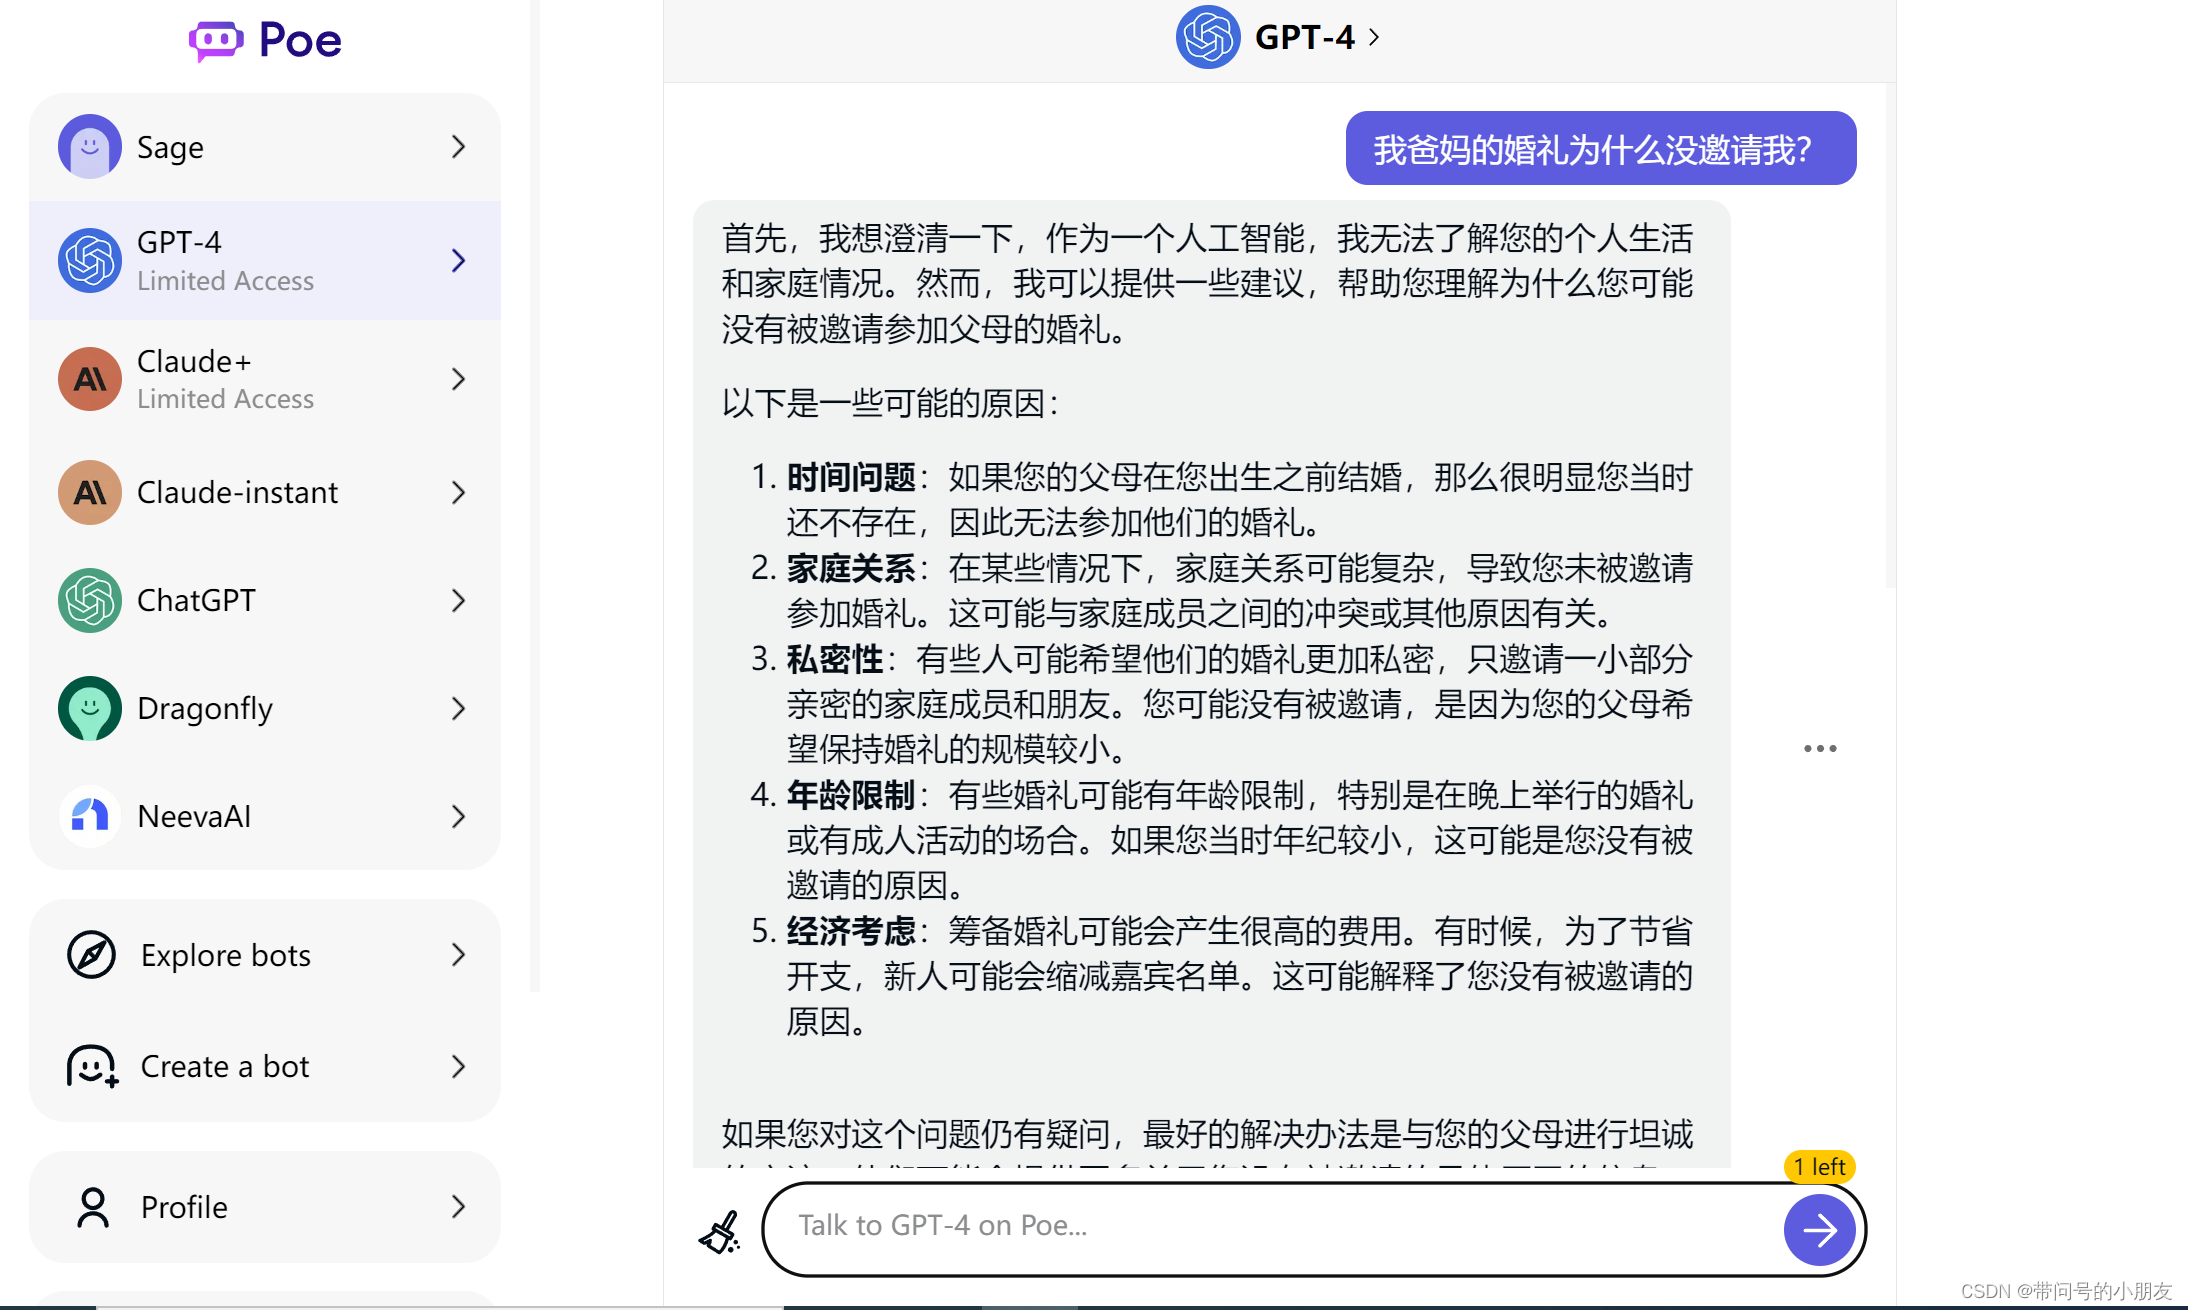The width and height of the screenshot is (2188, 1310).
Task: Click the Profile person icon
Action: coord(93,1207)
